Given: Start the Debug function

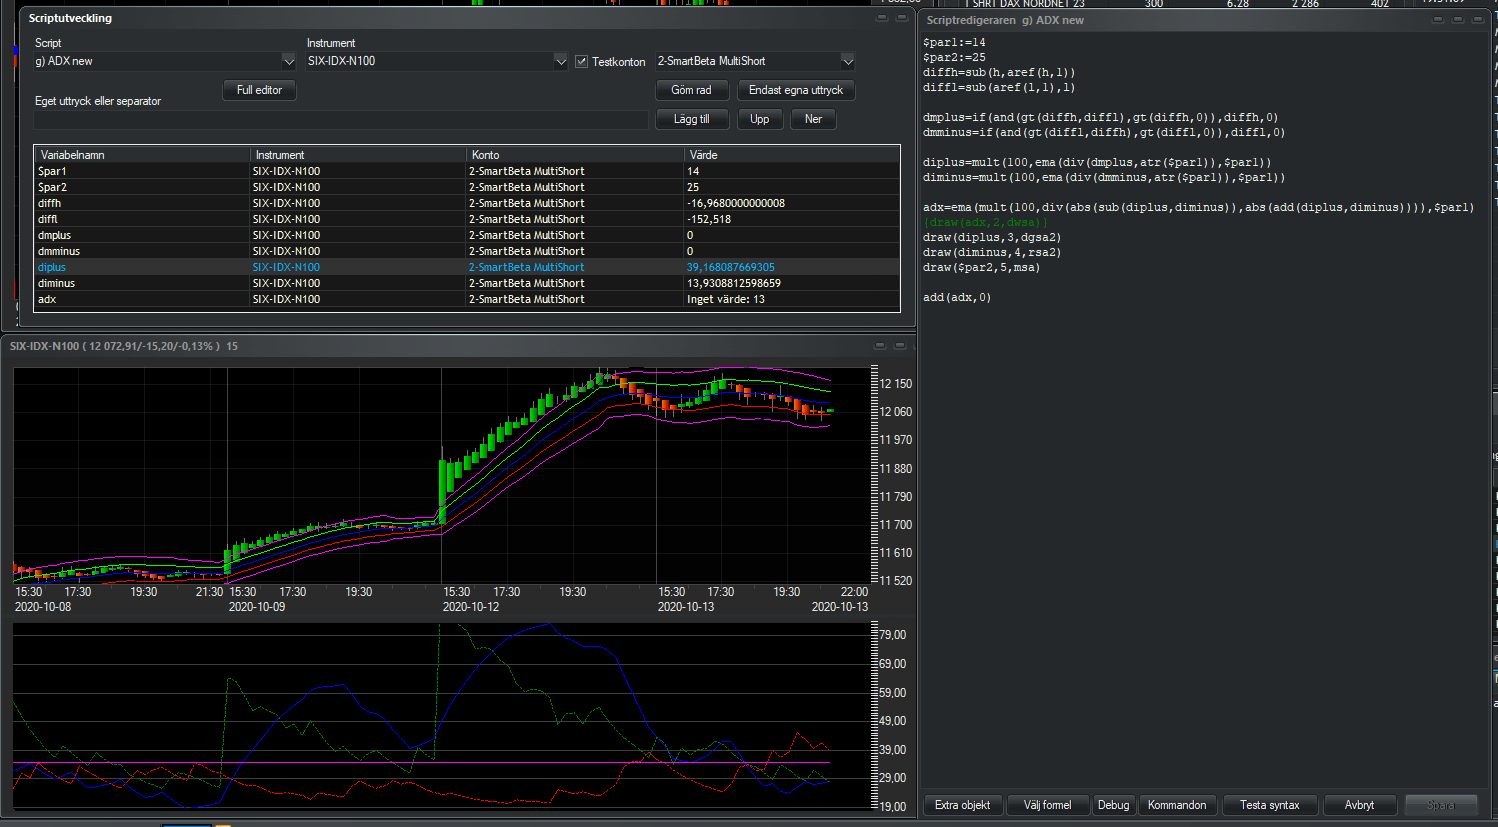Looking at the screenshot, I should pos(1113,805).
